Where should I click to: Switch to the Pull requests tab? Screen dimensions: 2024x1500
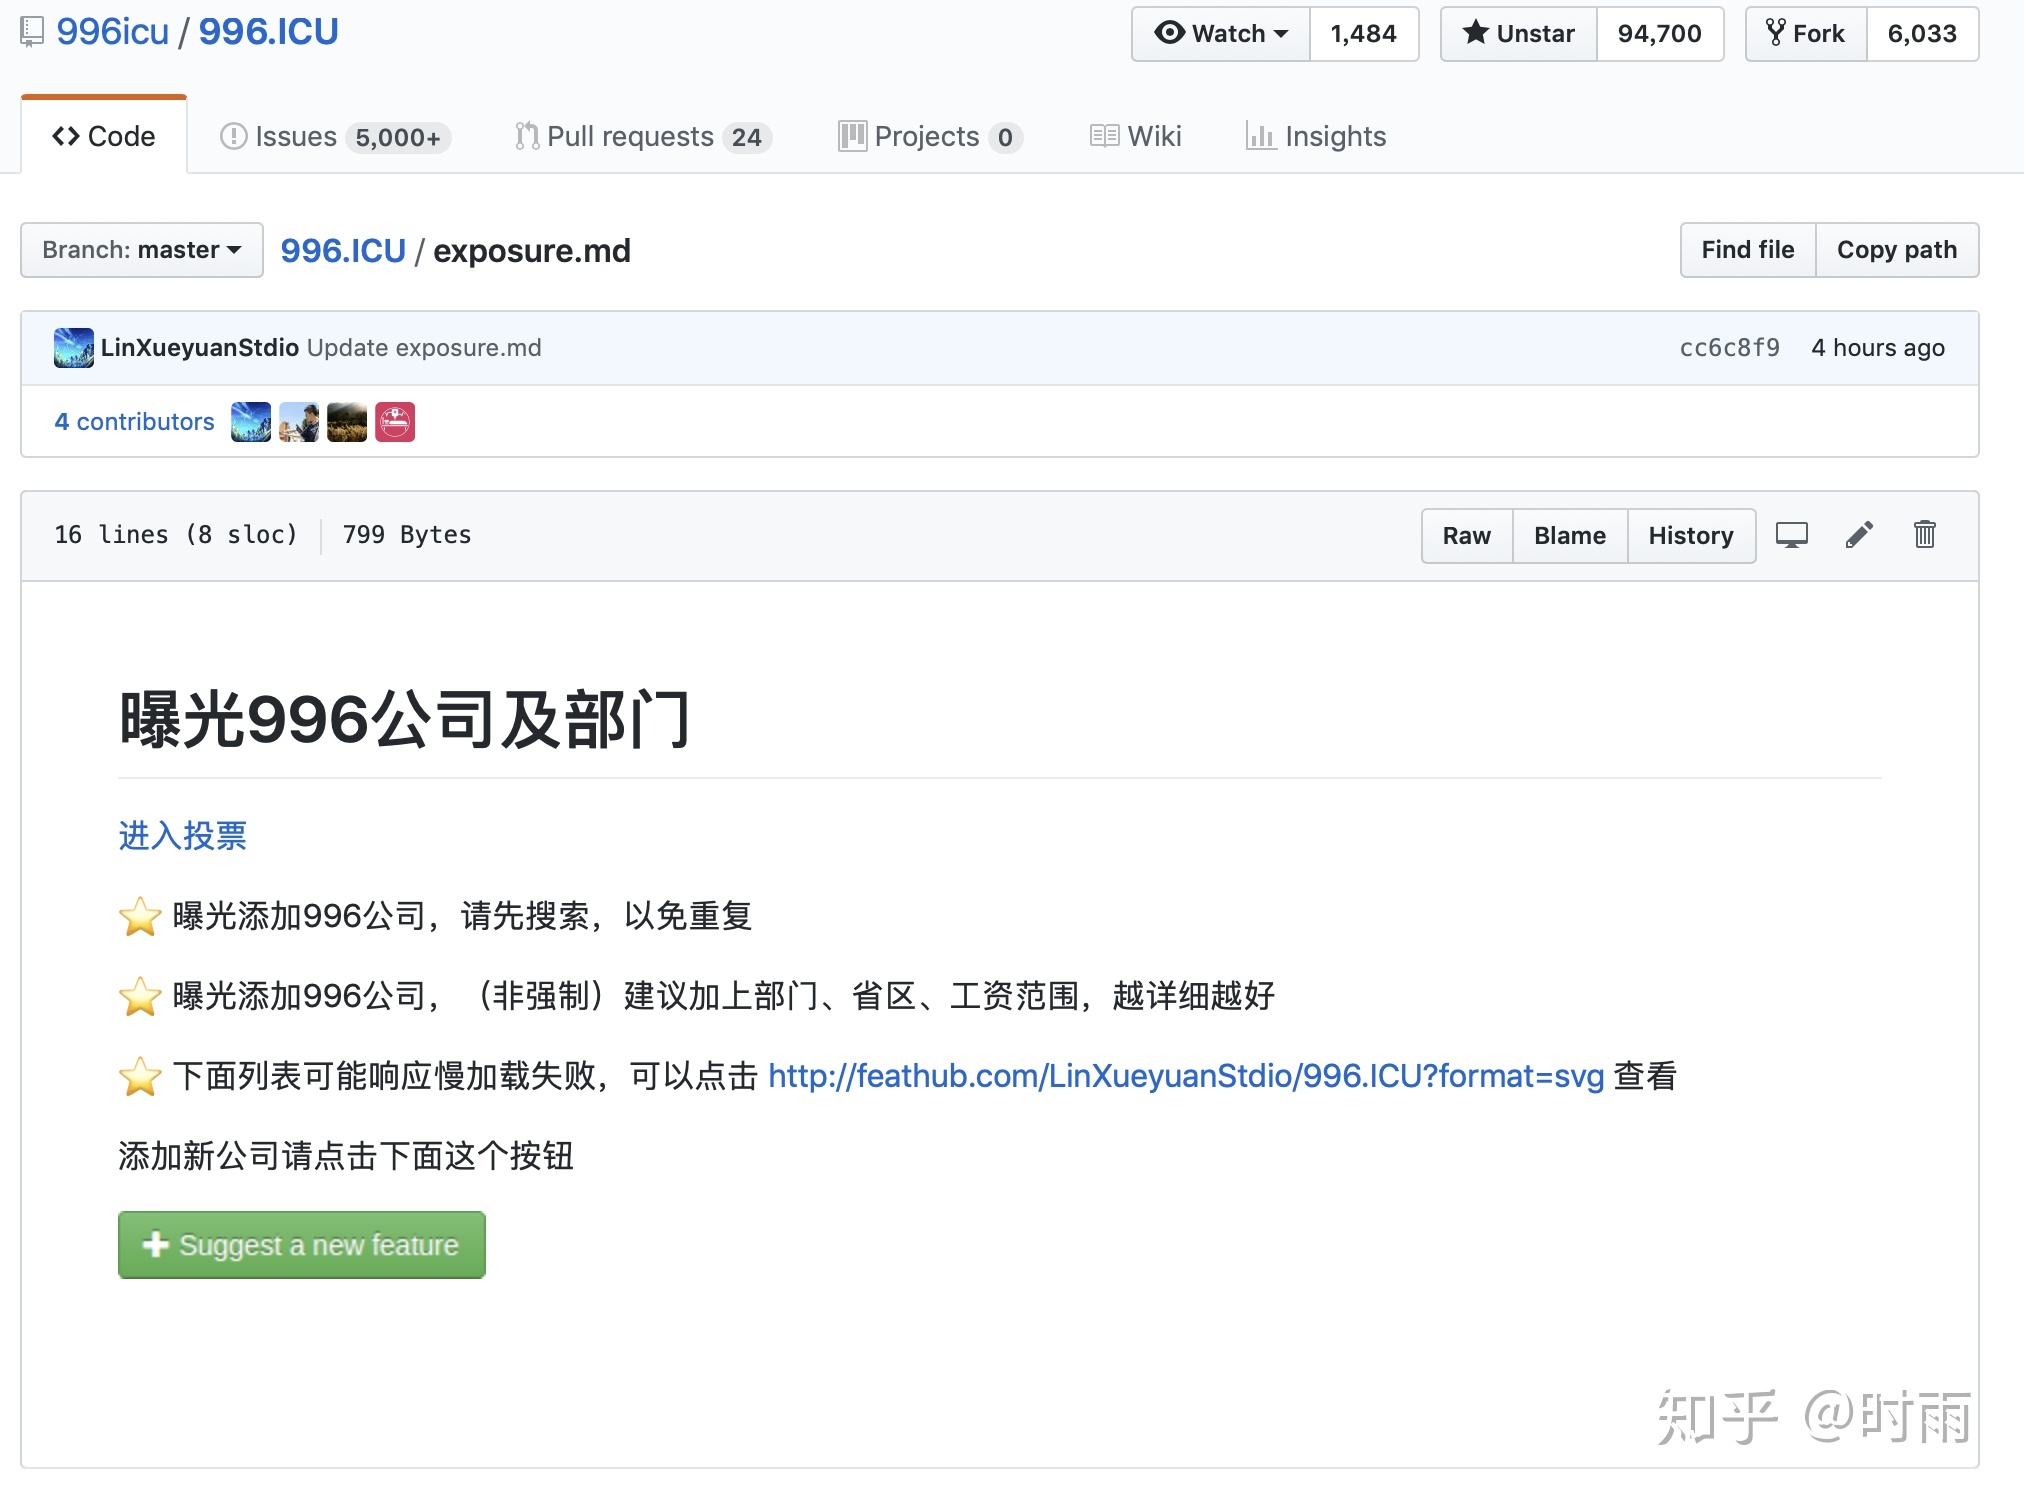click(643, 136)
